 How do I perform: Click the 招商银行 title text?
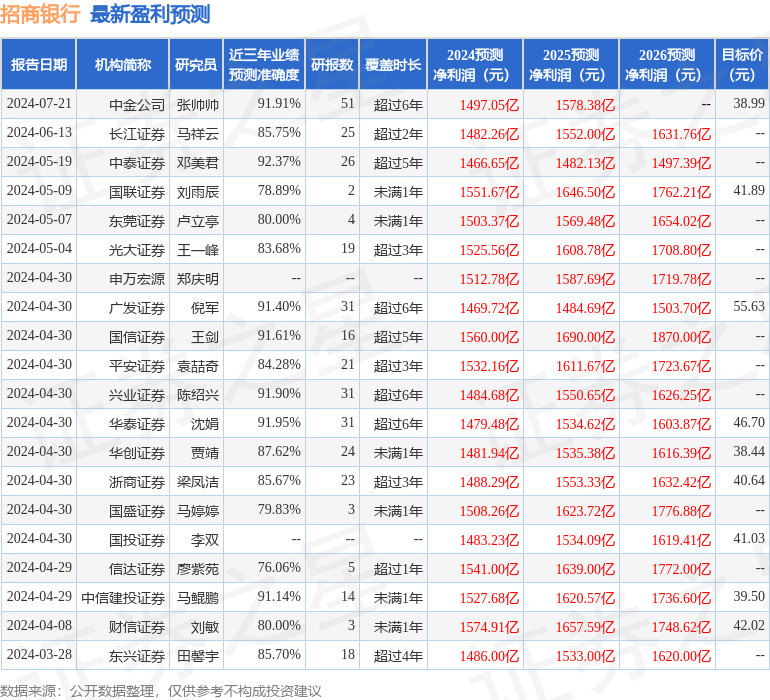coord(40,14)
